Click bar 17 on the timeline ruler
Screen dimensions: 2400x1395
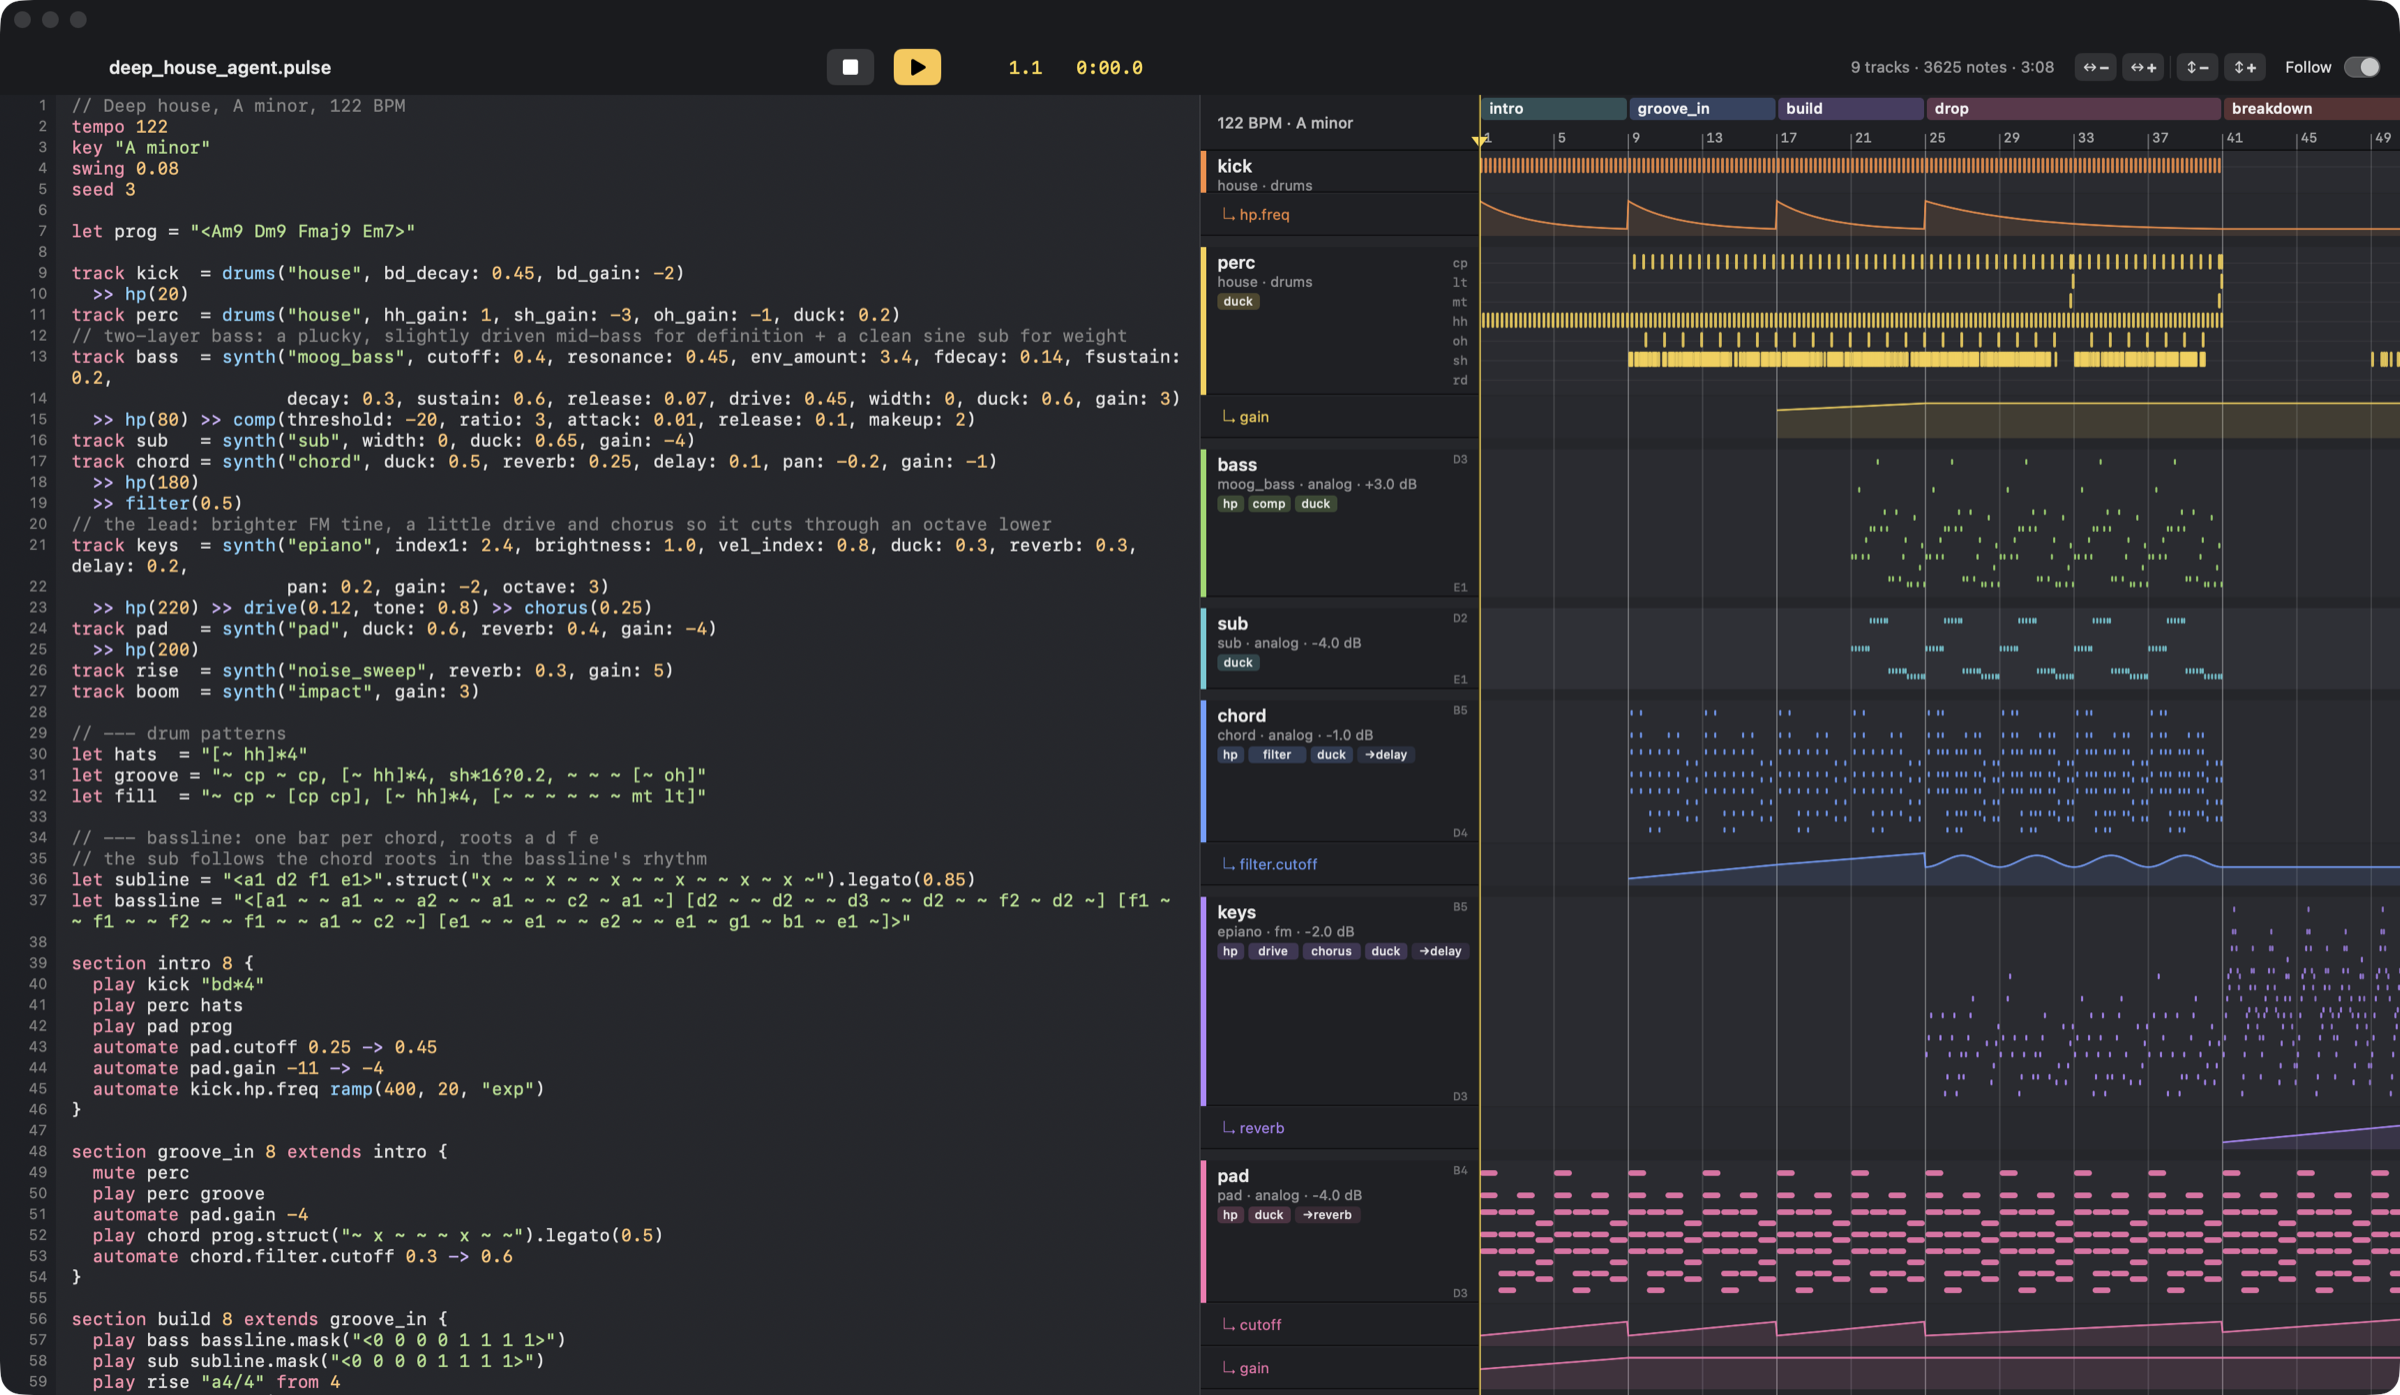(x=1788, y=138)
